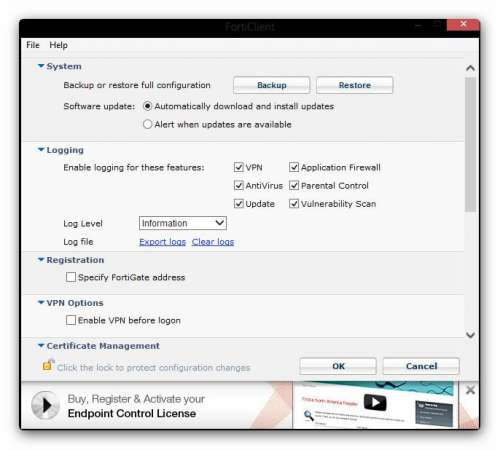500x450 pixels.
Task: Collapse the VPN Options section
Action: coord(41,303)
